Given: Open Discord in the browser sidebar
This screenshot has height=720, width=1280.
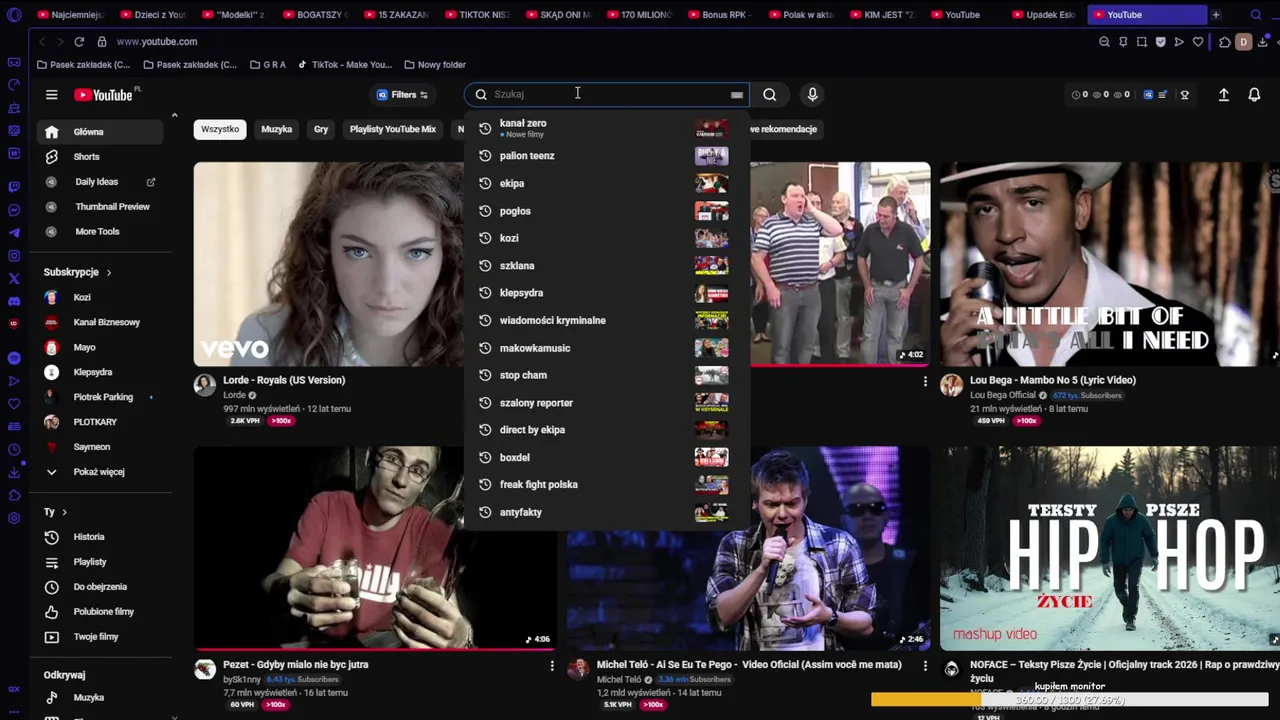Looking at the screenshot, I should (14, 301).
